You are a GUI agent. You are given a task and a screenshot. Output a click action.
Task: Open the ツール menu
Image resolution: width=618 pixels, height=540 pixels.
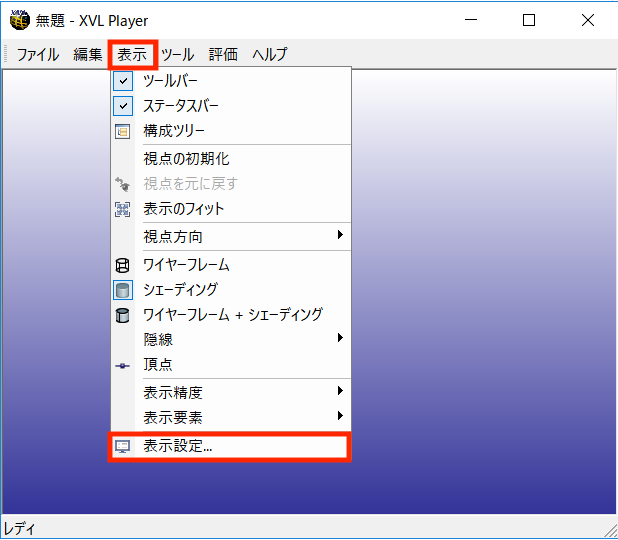(177, 54)
